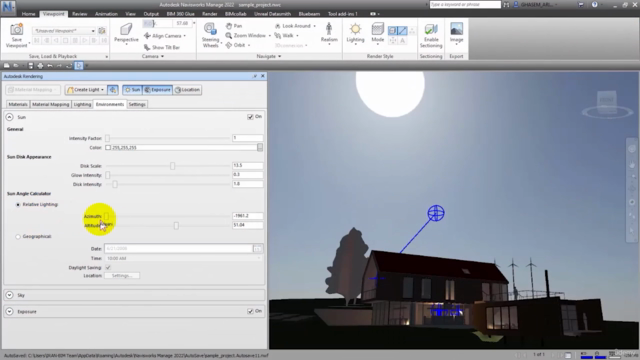Click the Navisworks application logo button
Image resolution: width=640 pixels, height=360 pixels.
[x=8, y=6]
